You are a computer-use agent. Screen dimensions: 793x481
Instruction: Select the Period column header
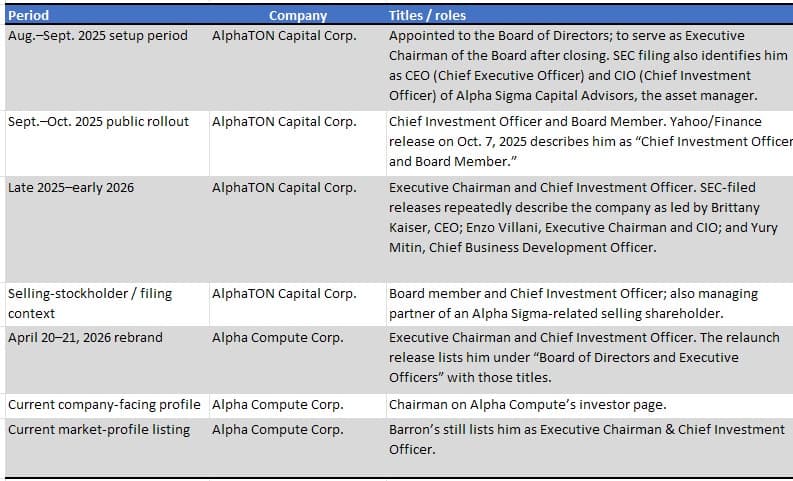[x=107, y=15]
